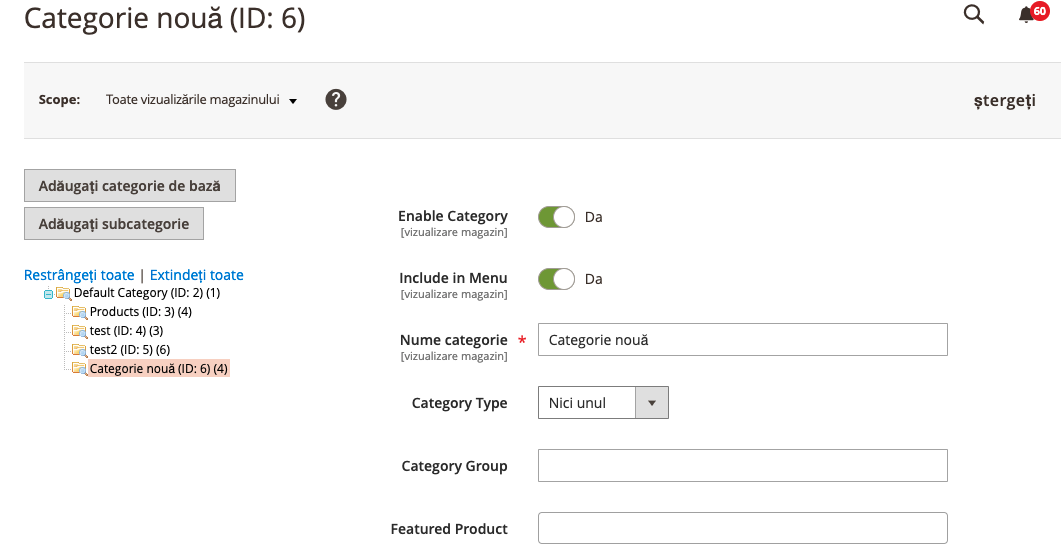The image size is (1061, 559).
Task: Click the Default Category folder icon
Action: coord(64,293)
